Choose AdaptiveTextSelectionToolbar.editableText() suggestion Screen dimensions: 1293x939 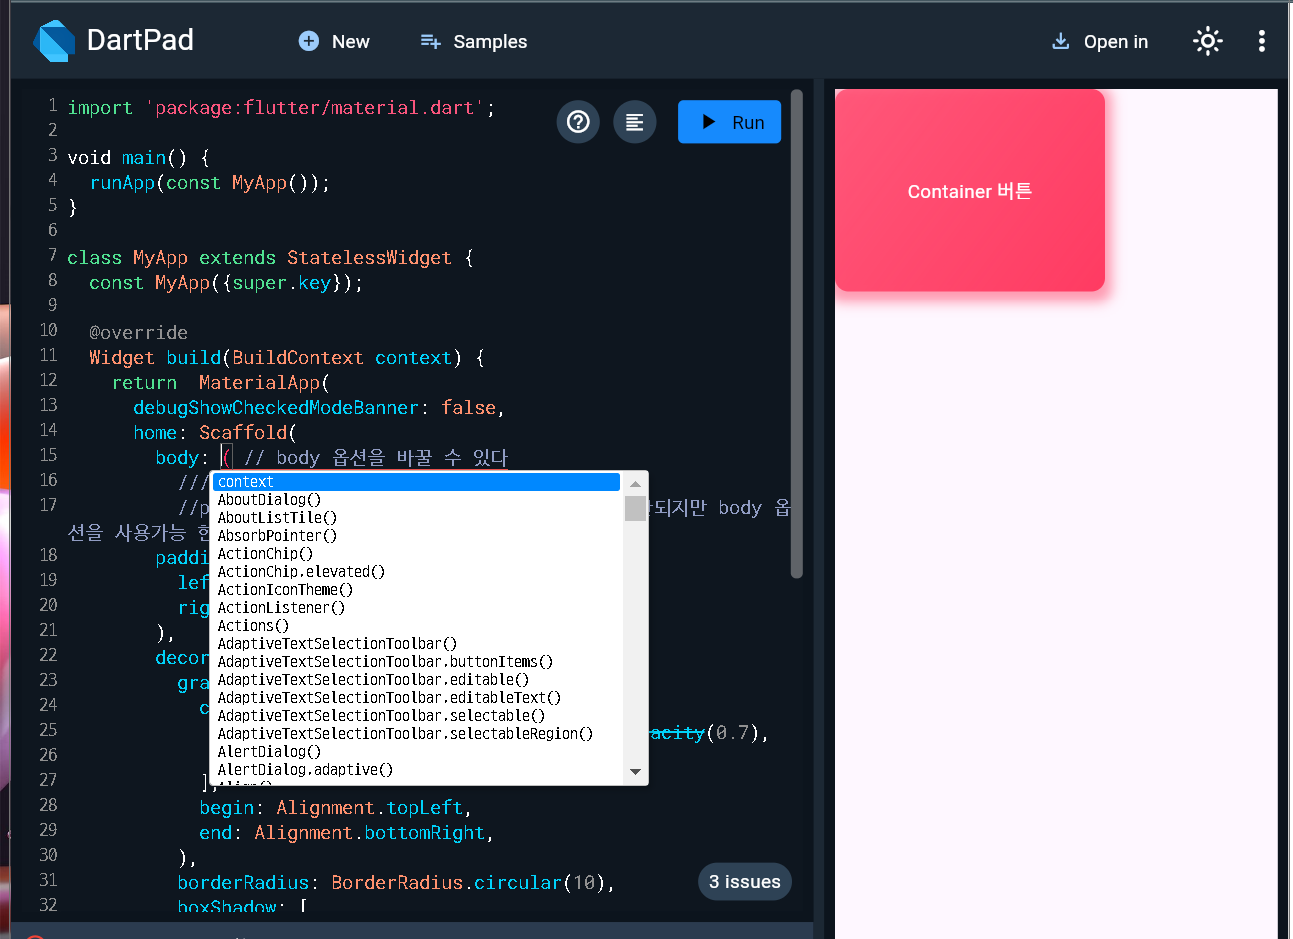pos(416,698)
